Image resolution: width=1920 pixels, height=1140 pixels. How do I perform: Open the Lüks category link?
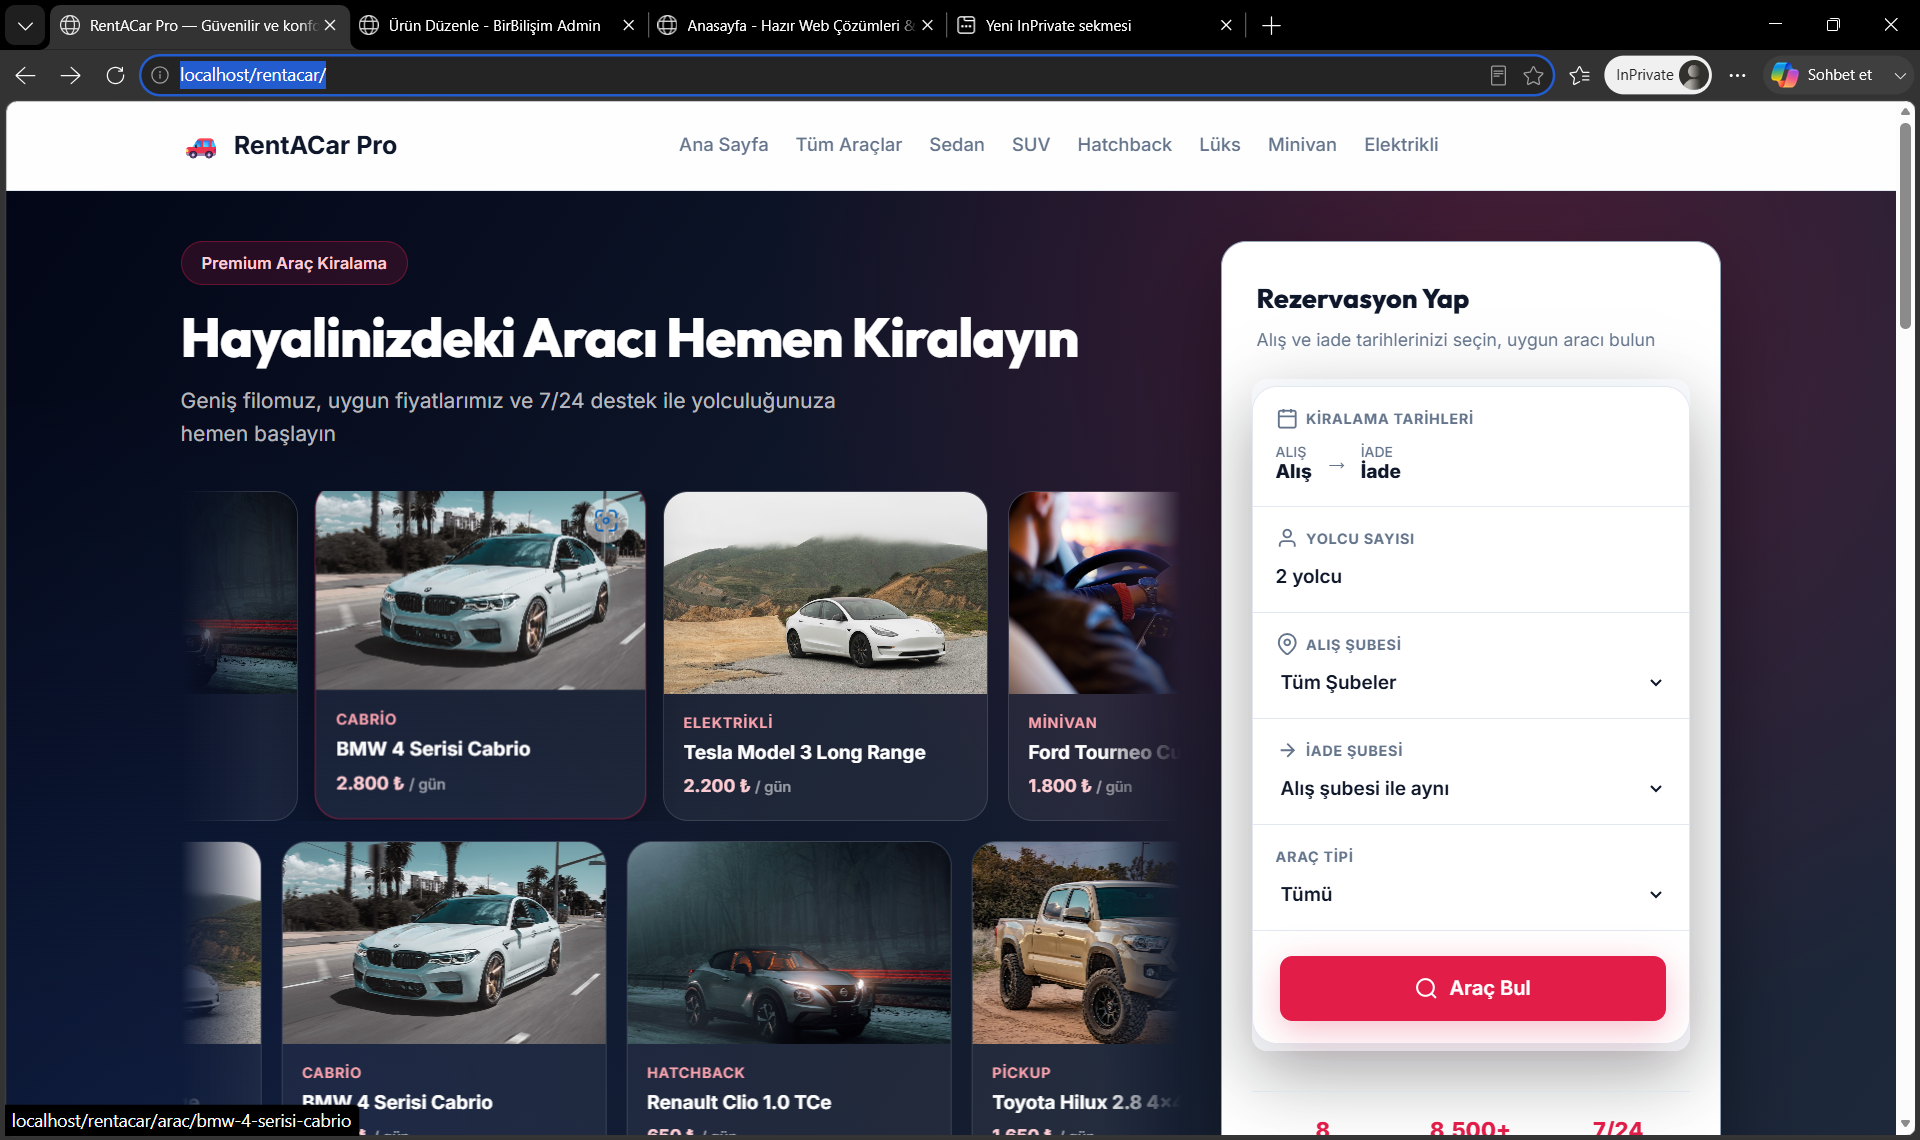[1219, 144]
